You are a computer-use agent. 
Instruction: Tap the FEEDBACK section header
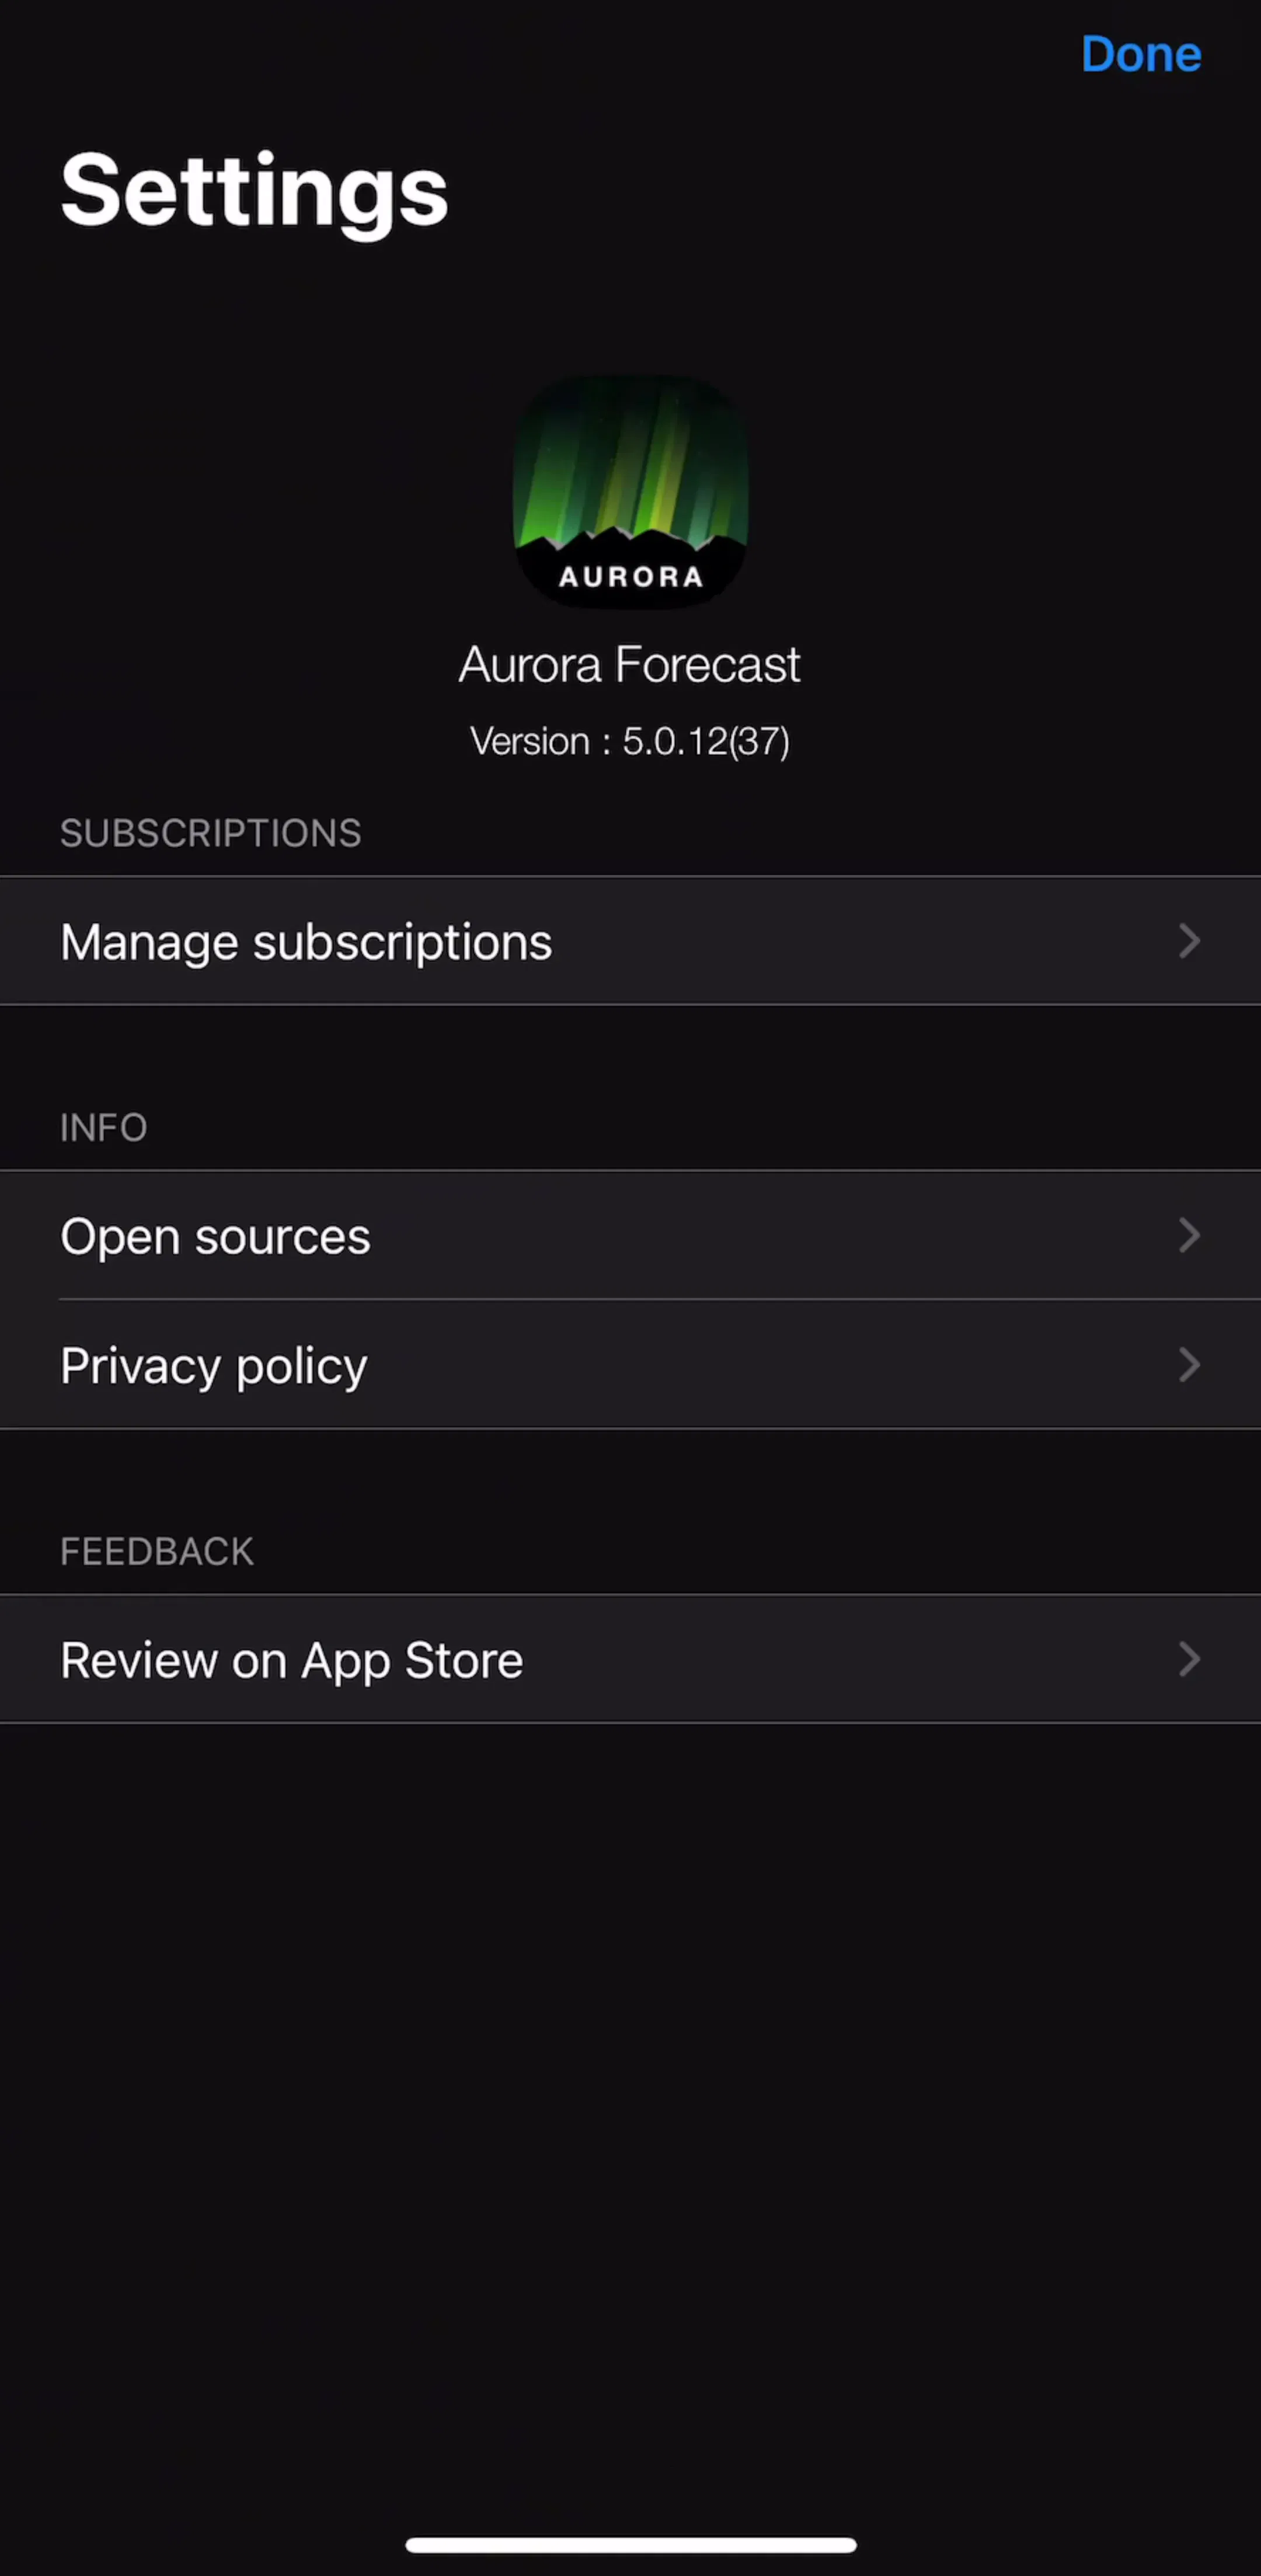[157, 1552]
